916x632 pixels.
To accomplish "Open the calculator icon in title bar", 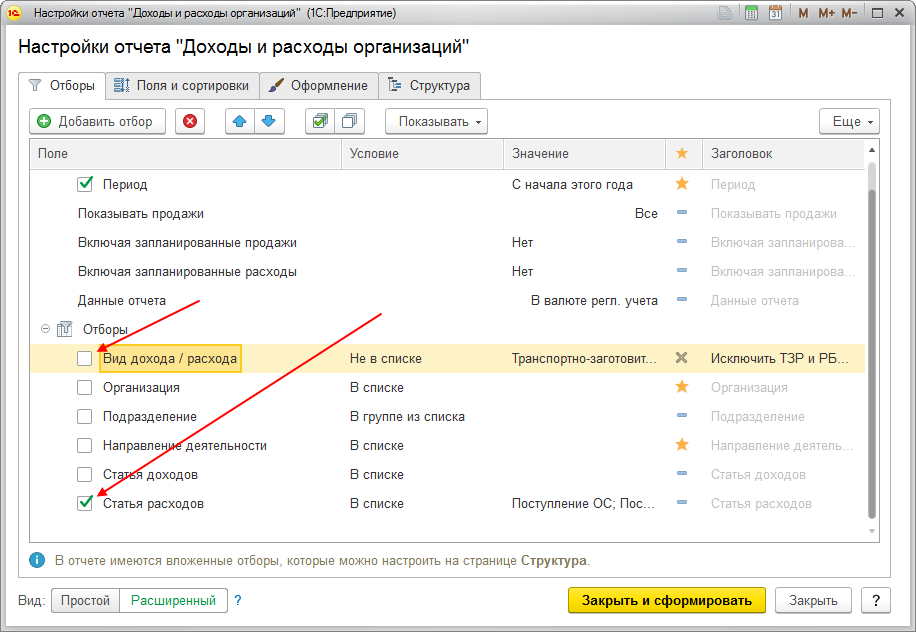I will coord(751,13).
